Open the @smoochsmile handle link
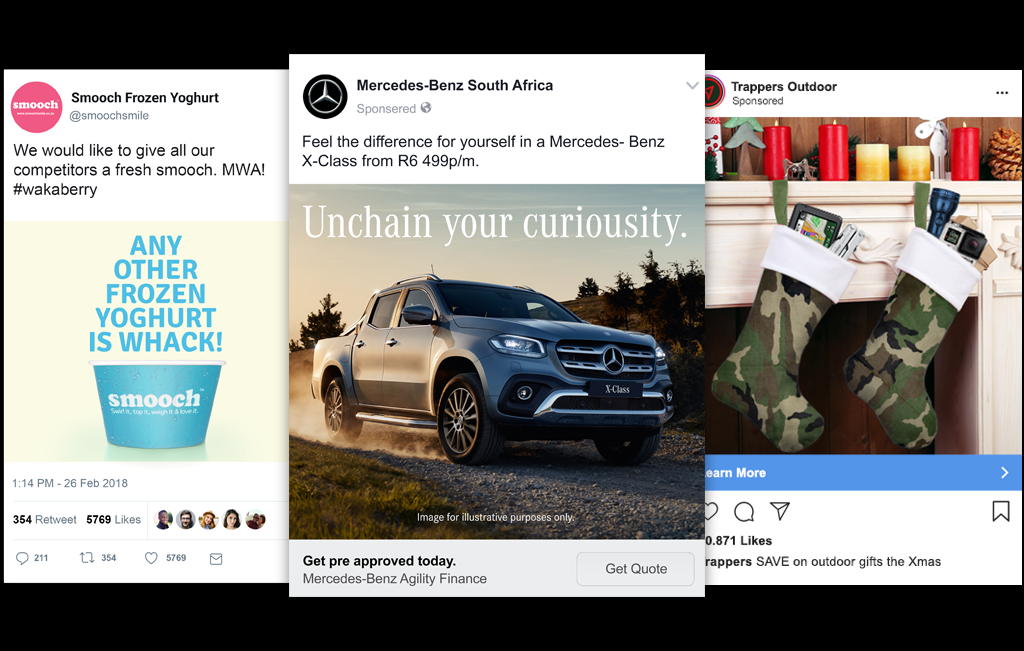1024x651 pixels. click(109, 116)
